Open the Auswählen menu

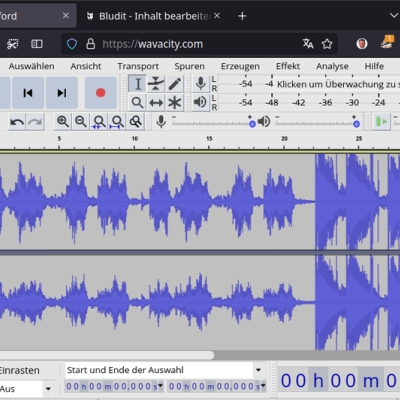click(x=31, y=66)
